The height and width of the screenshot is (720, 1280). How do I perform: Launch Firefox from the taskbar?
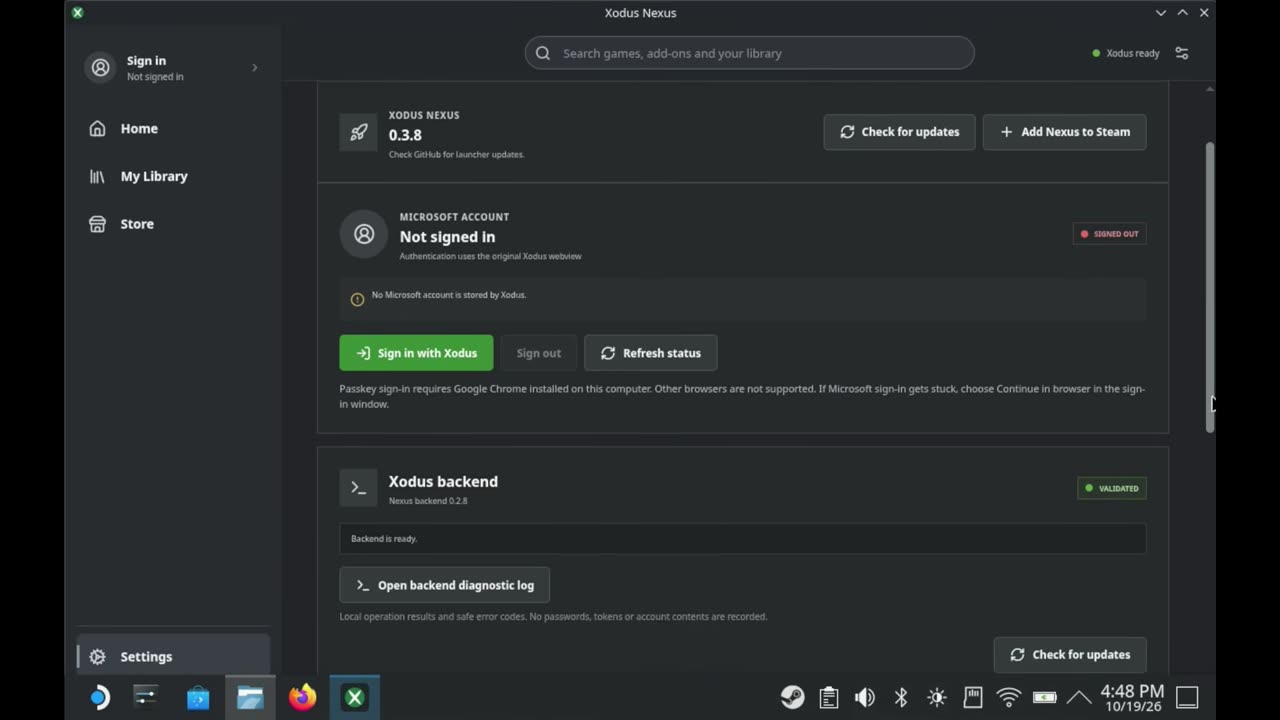(x=302, y=697)
